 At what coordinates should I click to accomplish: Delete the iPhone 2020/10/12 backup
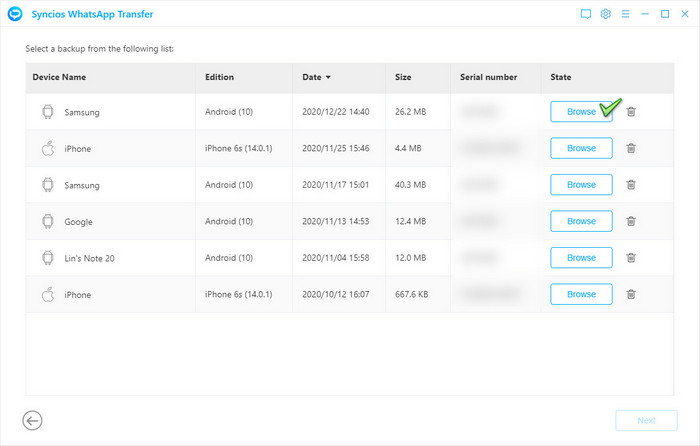tap(631, 294)
